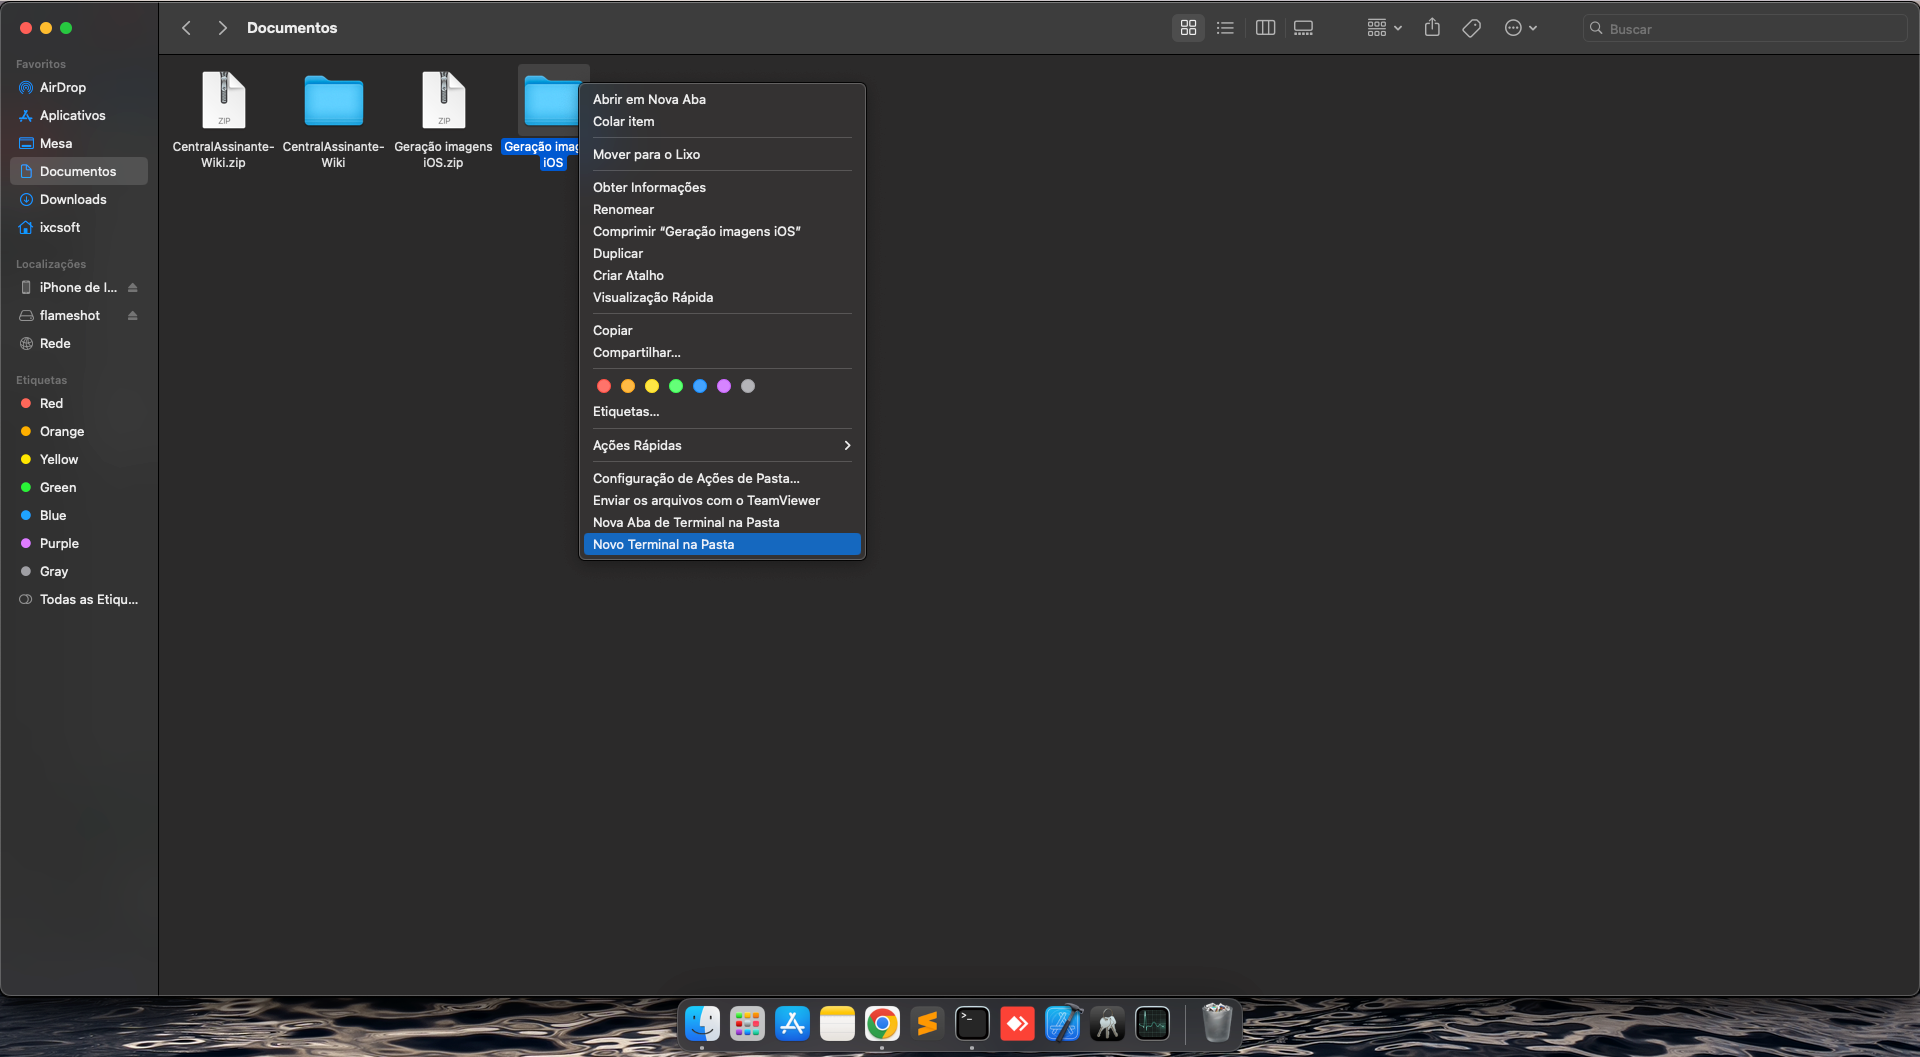This screenshot has width=1920, height=1057.
Task: Click the Share toolbar icon
Action: (x=1432, y=28)
